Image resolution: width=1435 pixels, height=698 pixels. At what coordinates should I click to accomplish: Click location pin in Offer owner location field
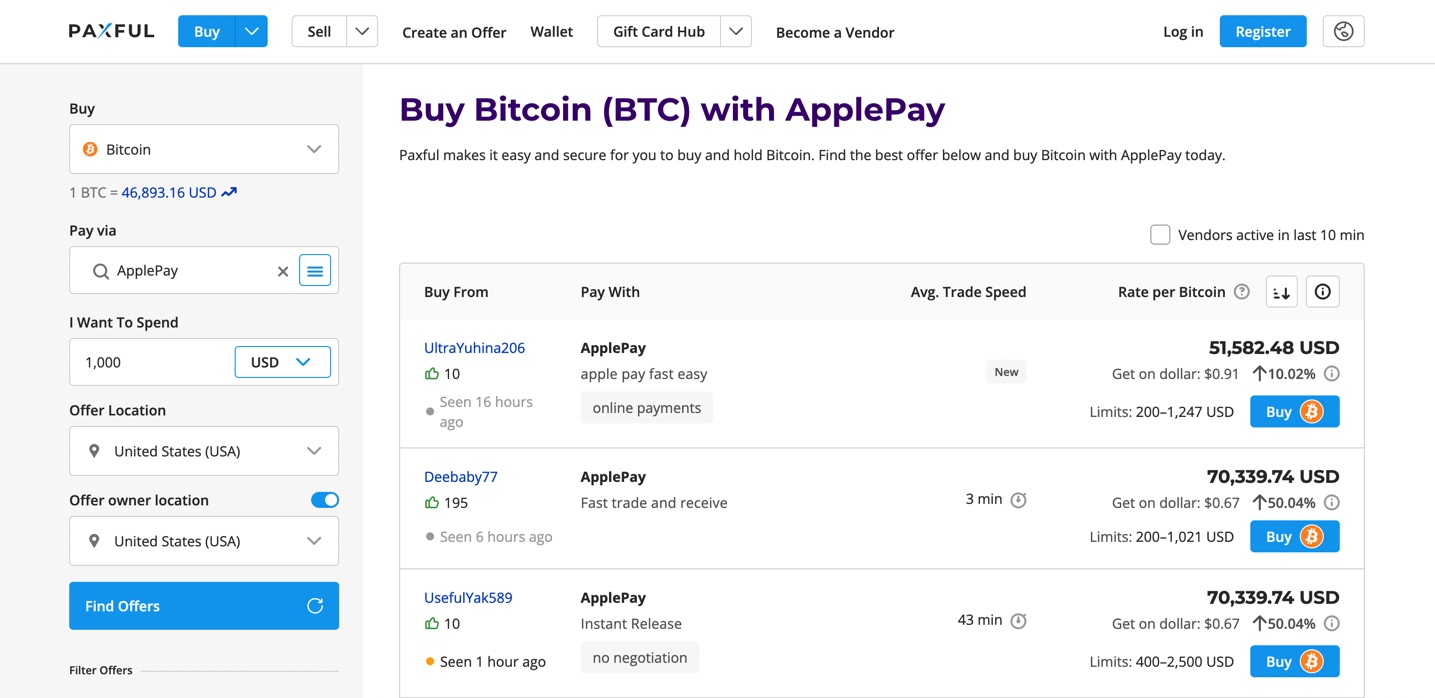[x=94, y=541]
